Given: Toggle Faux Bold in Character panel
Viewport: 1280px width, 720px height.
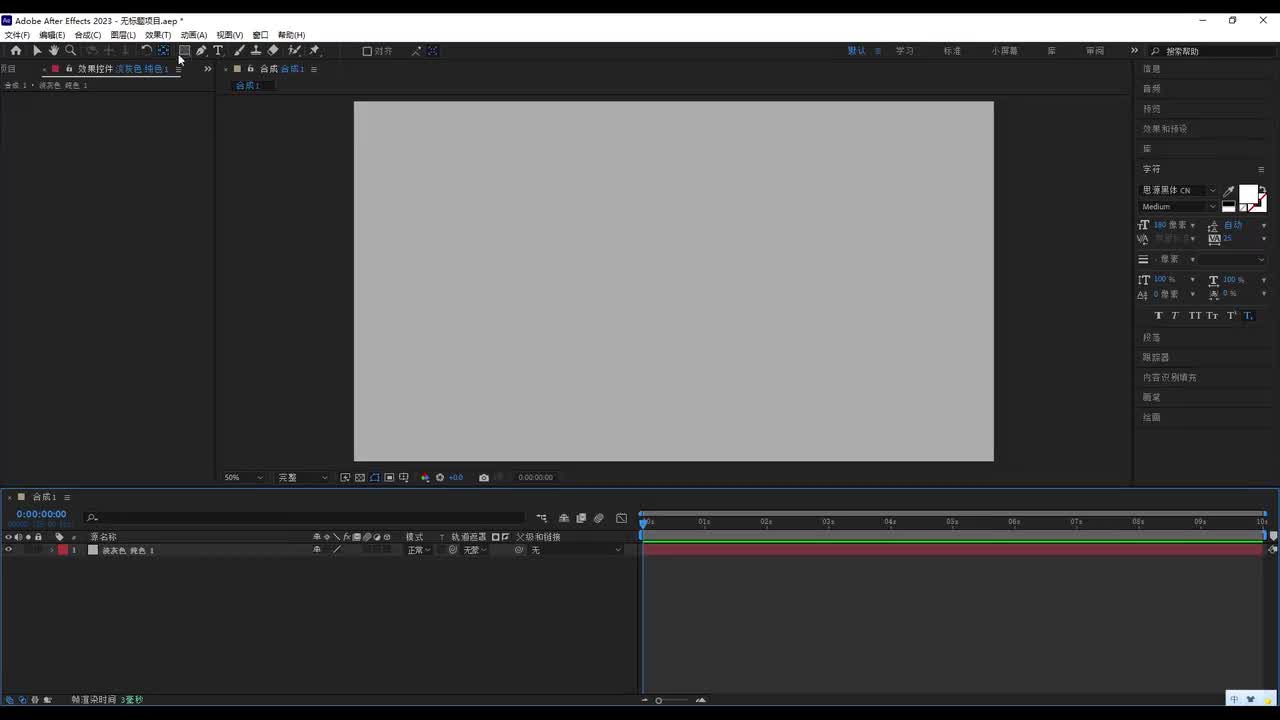Looking at the screenshot, I should [1159, 316].
